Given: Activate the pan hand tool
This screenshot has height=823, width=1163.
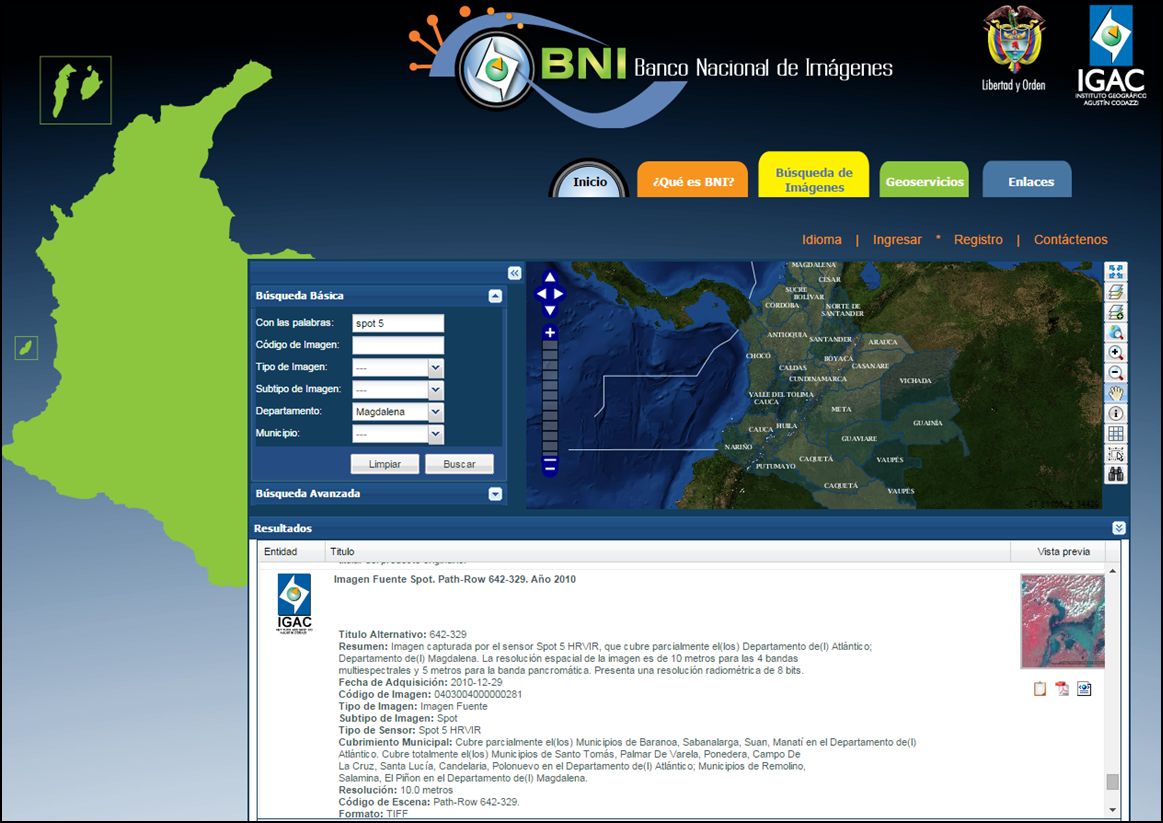Looking at the screenshot, I should (x=1116, y=393).
